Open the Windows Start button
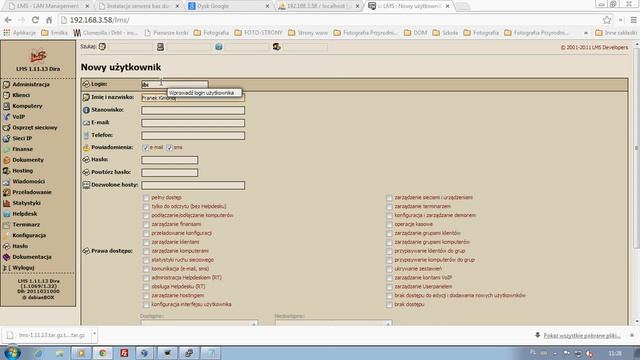This screenshot has width=640, height=360. 12,353
